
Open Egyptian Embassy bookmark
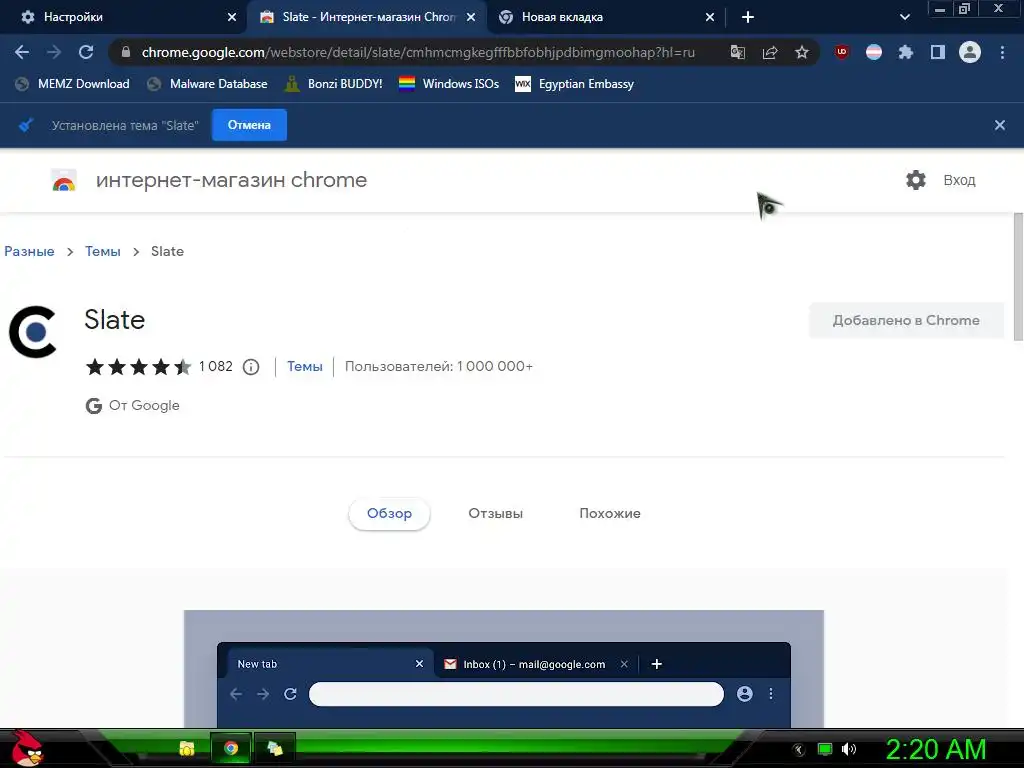(575, 84)
